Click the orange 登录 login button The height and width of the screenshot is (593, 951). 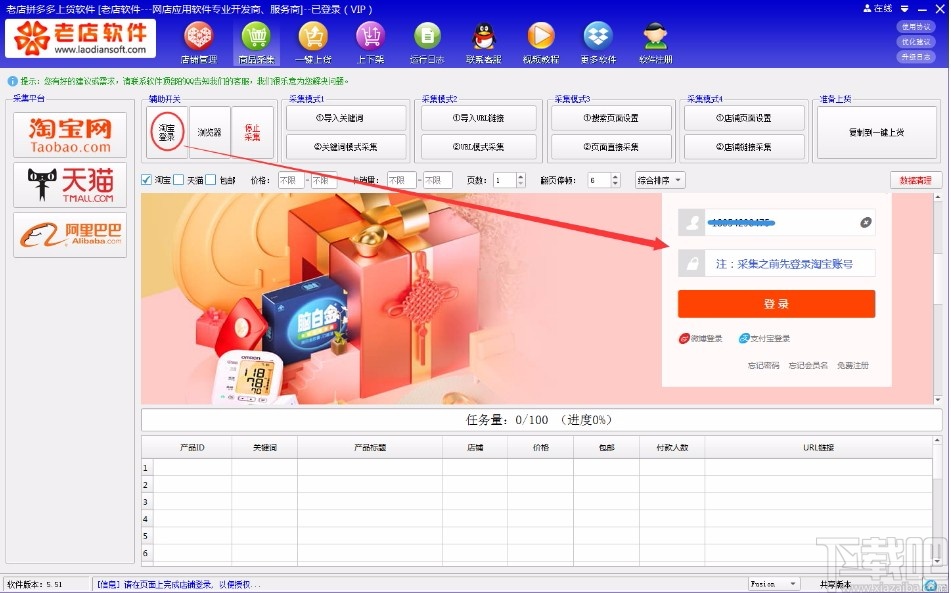[x=777, y=303]
